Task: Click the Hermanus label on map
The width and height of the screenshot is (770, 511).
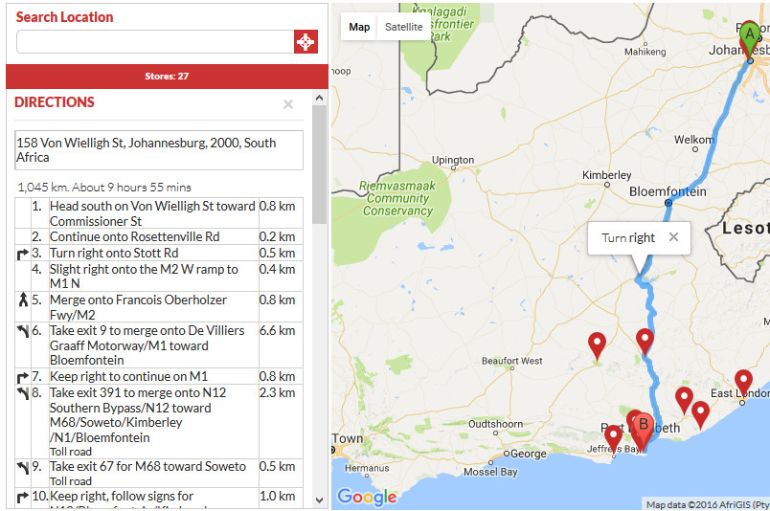Action: point(367,468)
